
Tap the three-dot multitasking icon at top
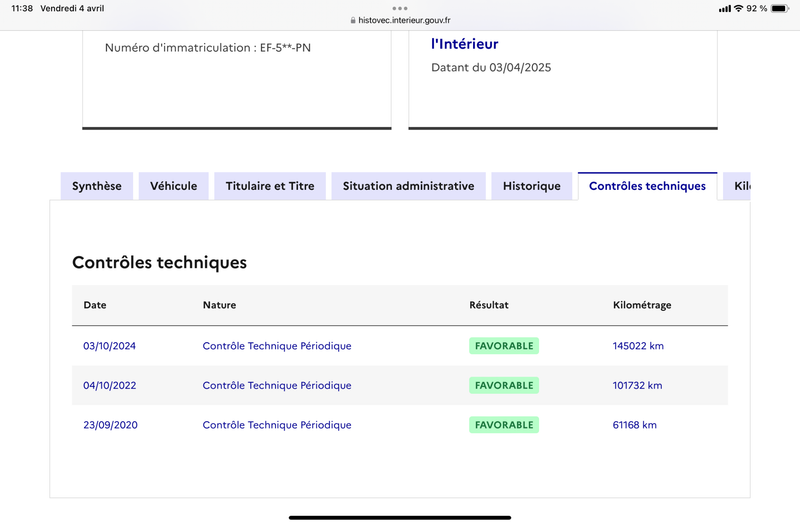coord(400,8)
